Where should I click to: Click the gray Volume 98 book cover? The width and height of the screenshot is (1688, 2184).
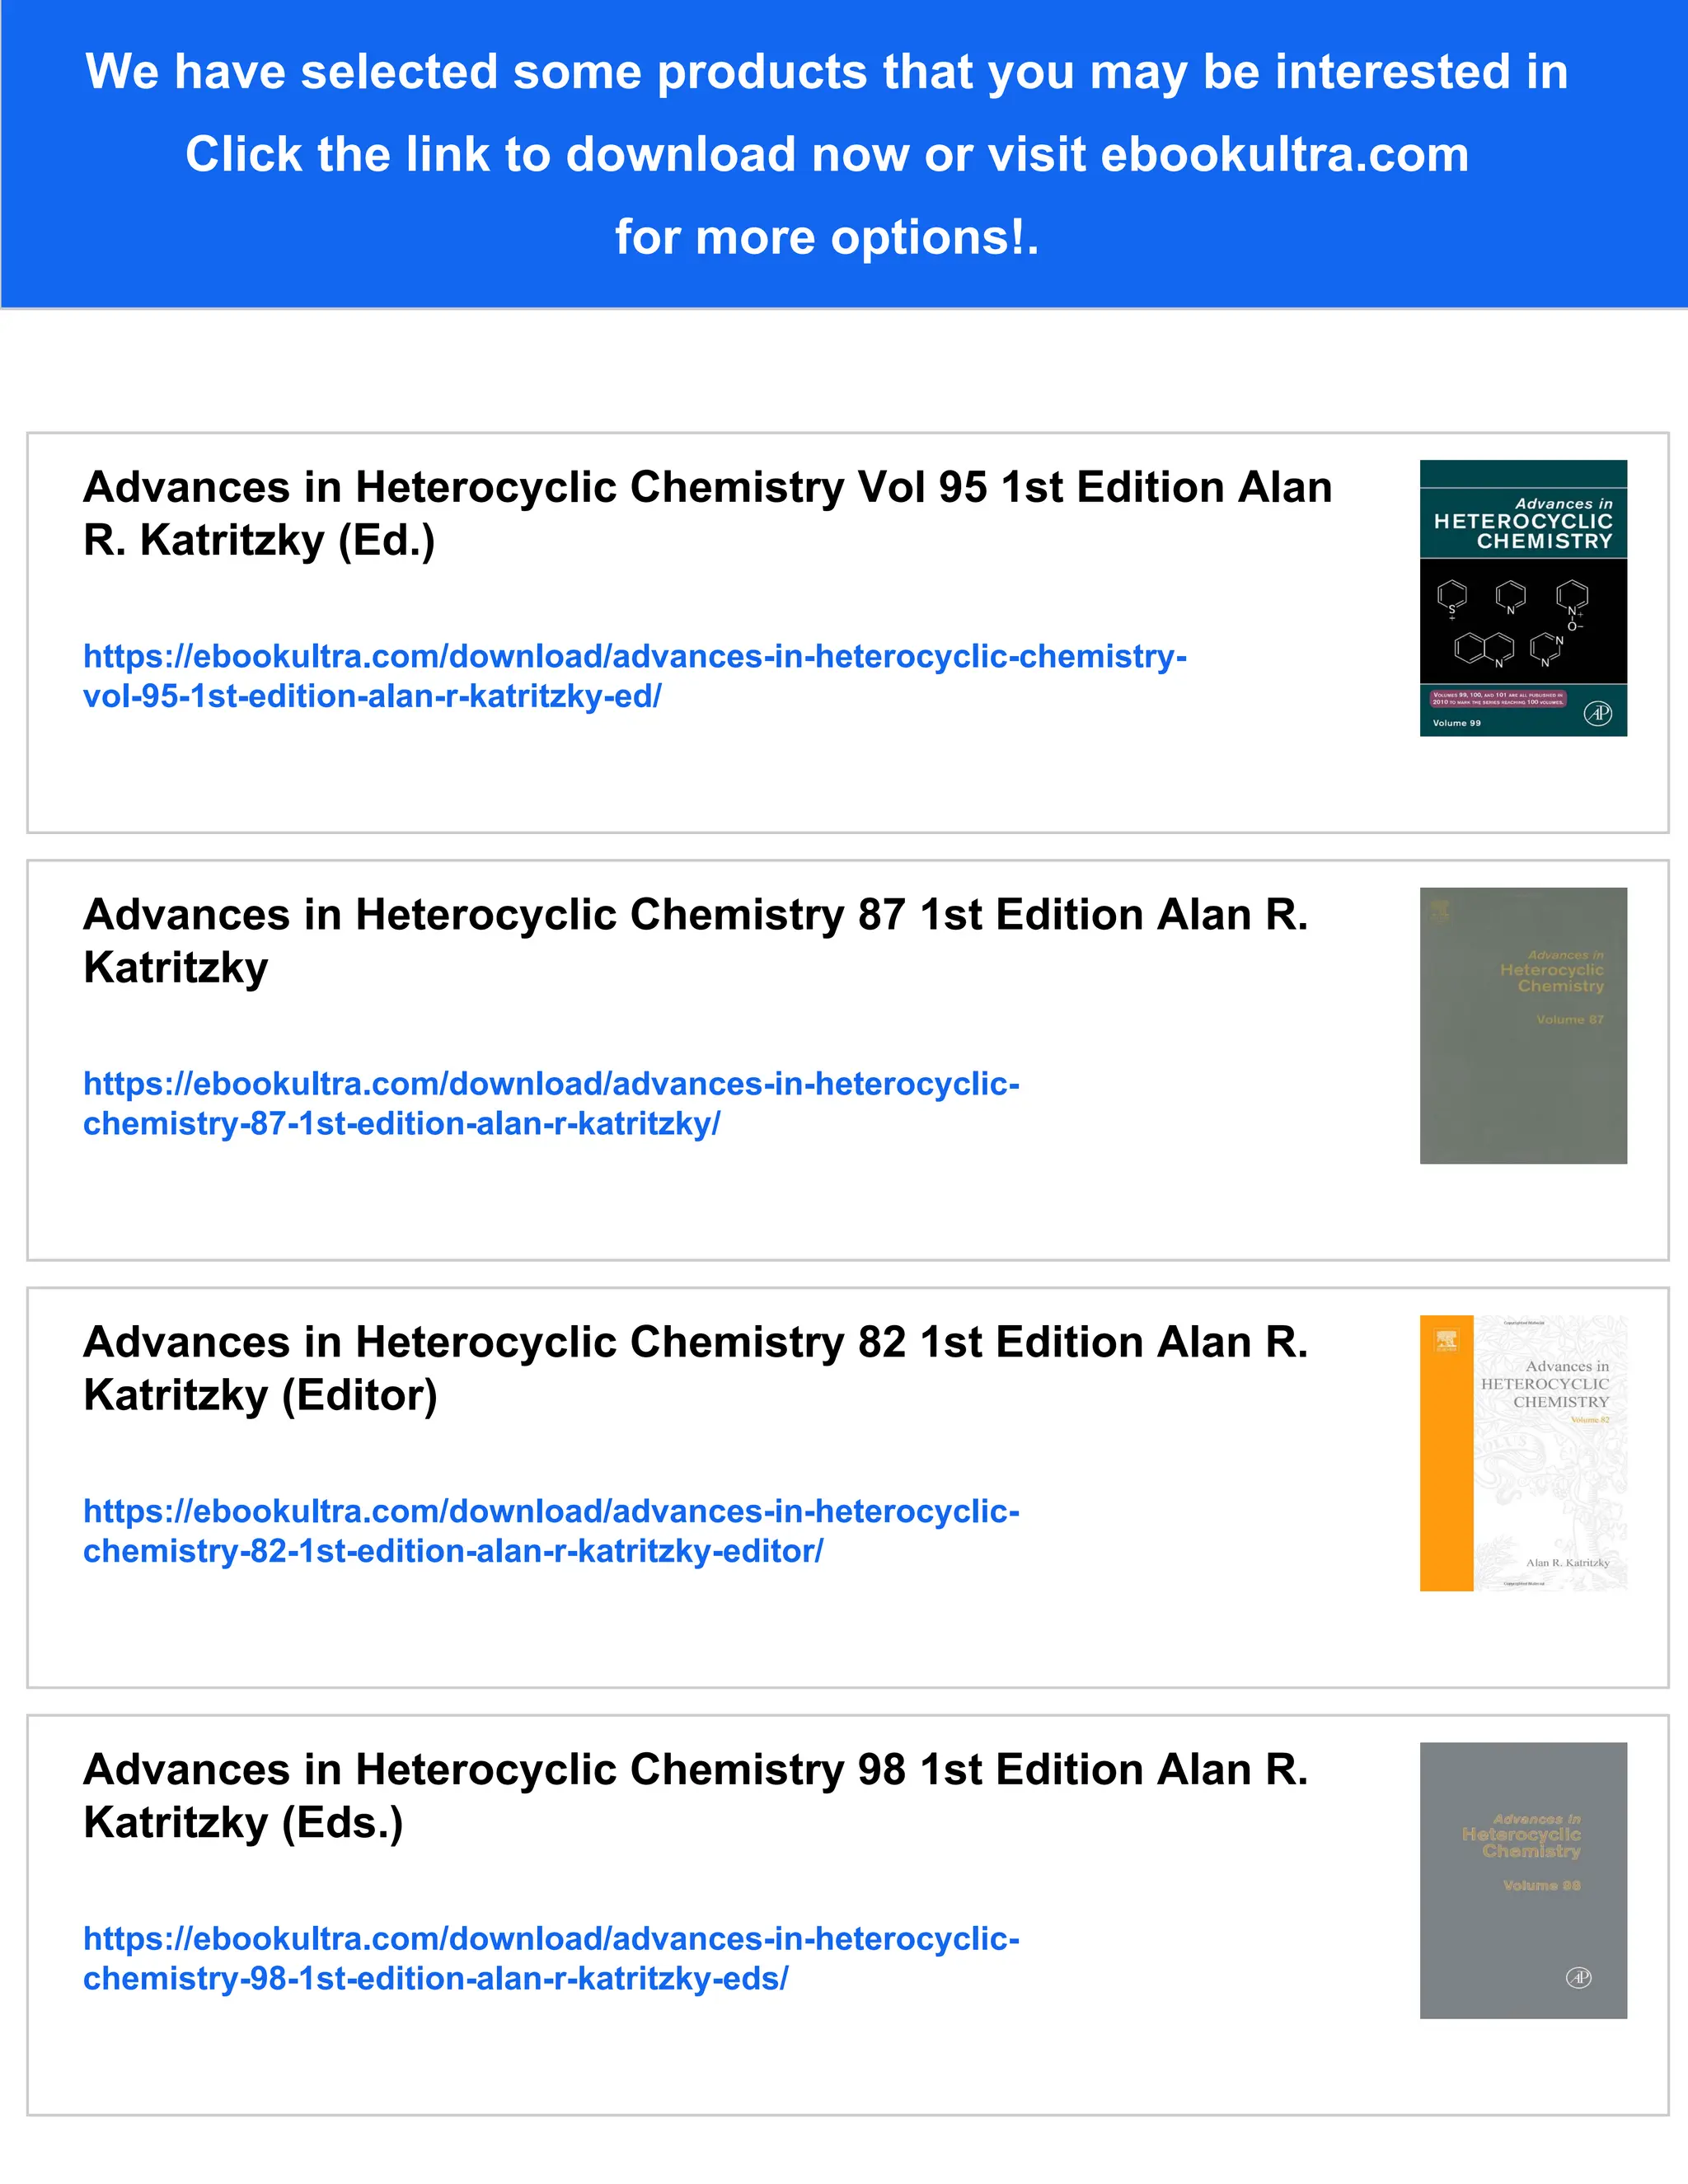pyautogui.click(x=1523, y=1880)
